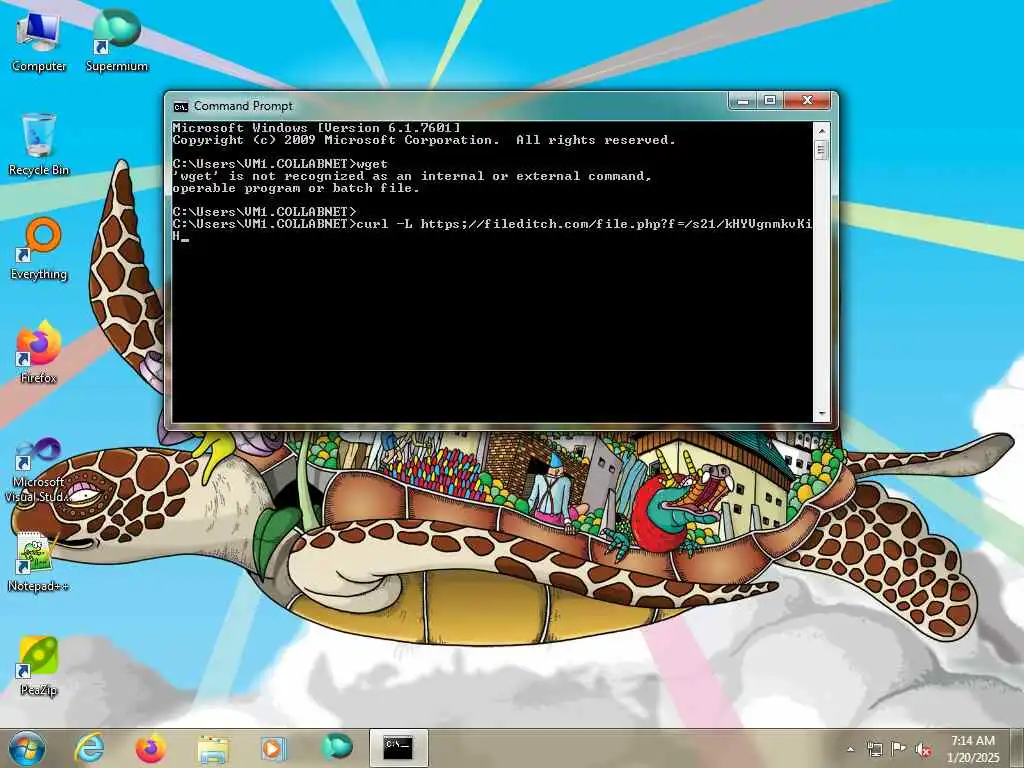The height and width of the screenshot is (768, 1024).
Task: Launch Internet Explorer from the taskbar
Action: click(89, 748)
